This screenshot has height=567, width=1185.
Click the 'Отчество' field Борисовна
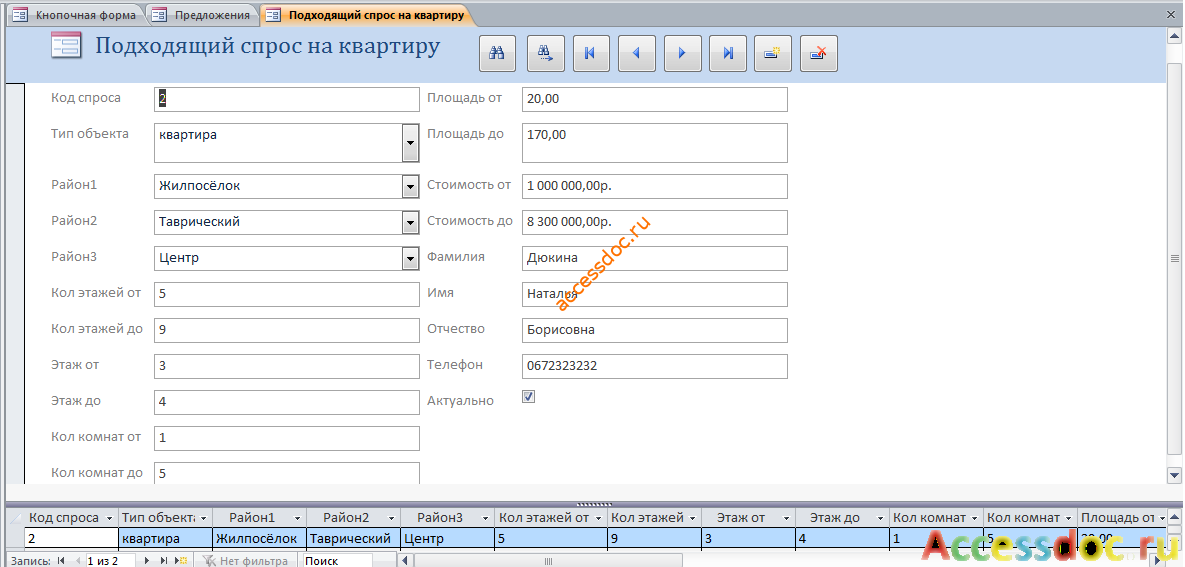click(x=654, y=330)
